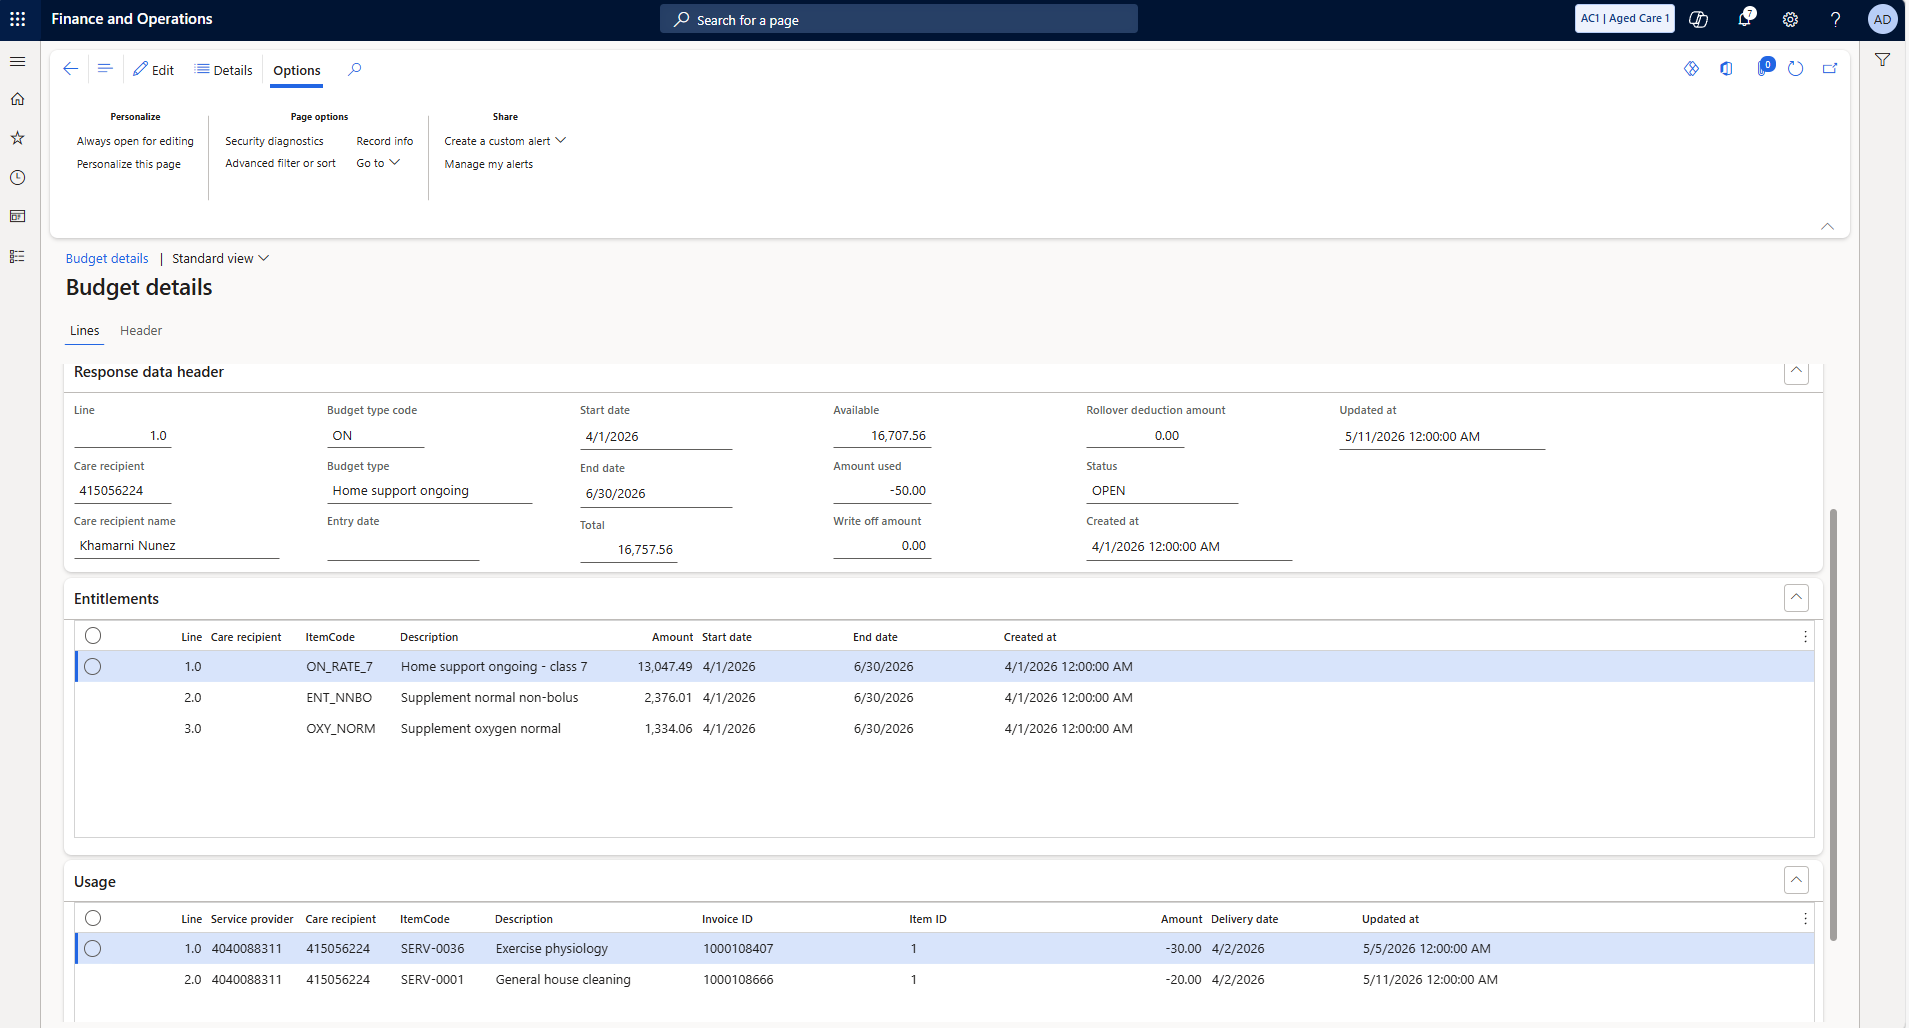The image size is (1909, 1028).
Task: Open Recent clock icon in sidebar
Action: pyautogui.click(x=18, y=177)
